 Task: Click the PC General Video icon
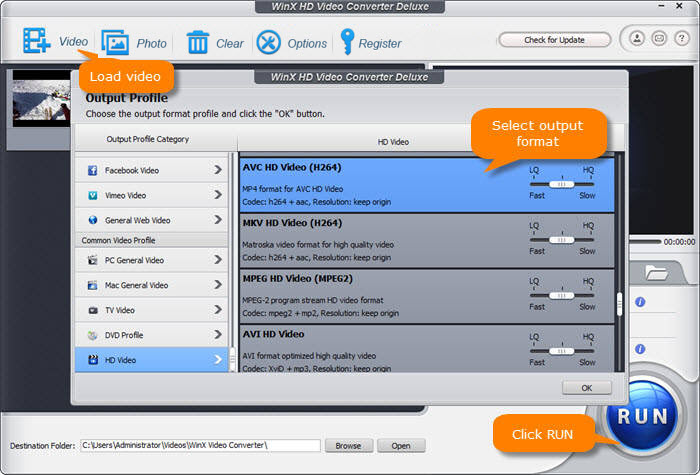coord(92,260)
